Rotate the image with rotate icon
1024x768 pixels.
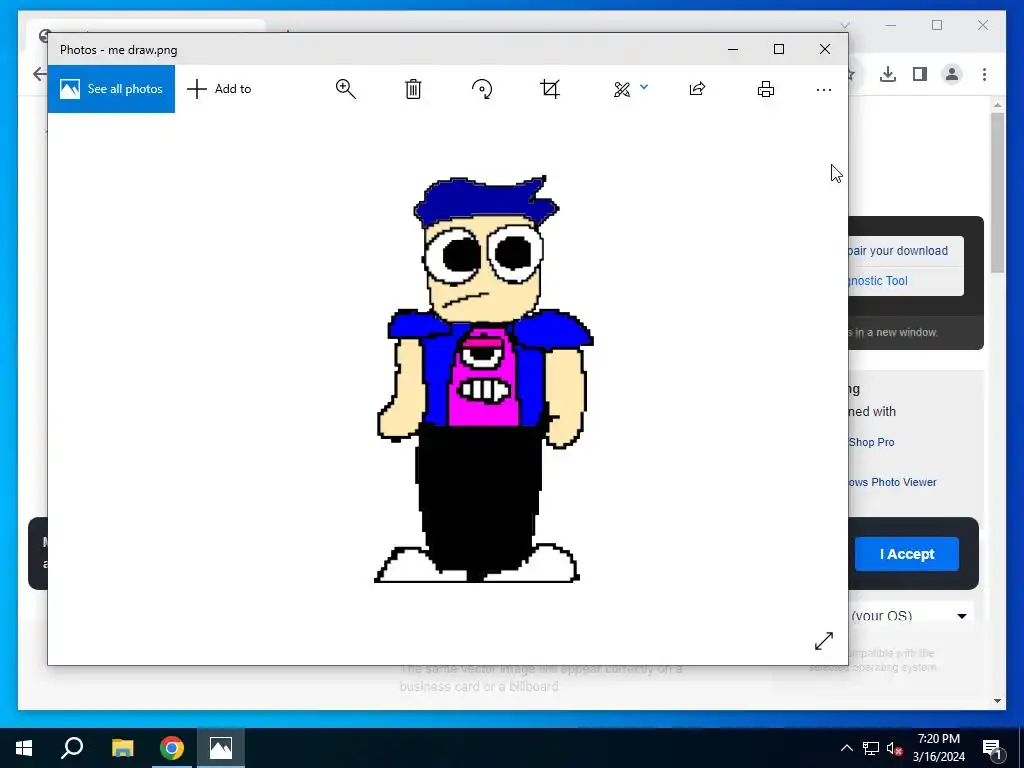coord(482,89)
